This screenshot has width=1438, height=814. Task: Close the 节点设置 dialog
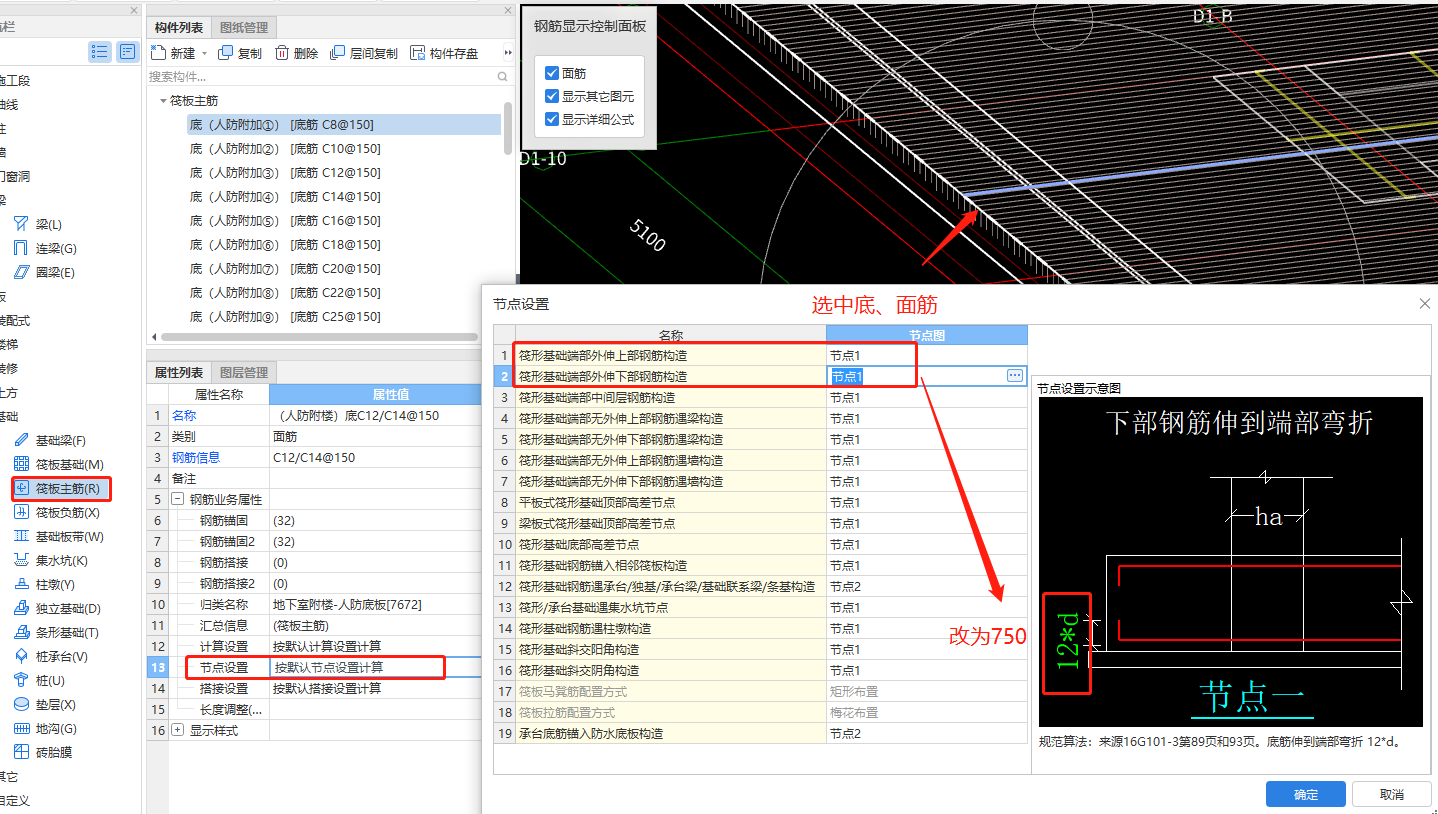click(1425, 303)
